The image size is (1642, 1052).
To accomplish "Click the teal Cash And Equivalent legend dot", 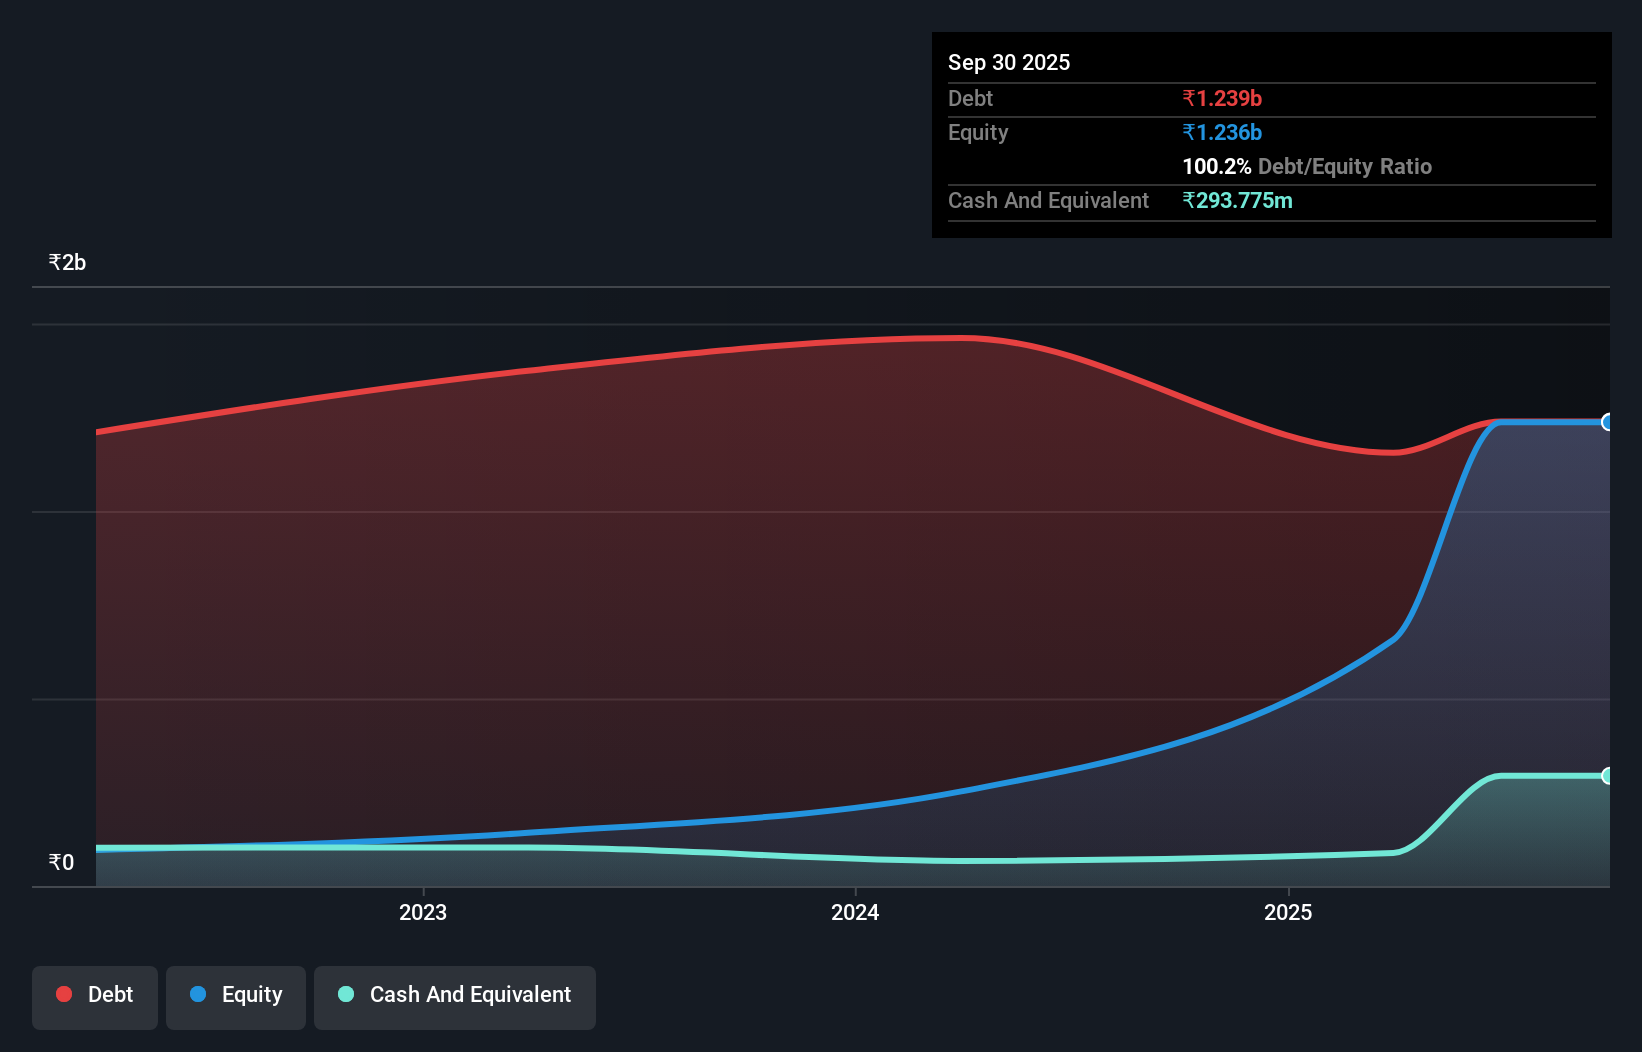I will [x=345, y=994].
